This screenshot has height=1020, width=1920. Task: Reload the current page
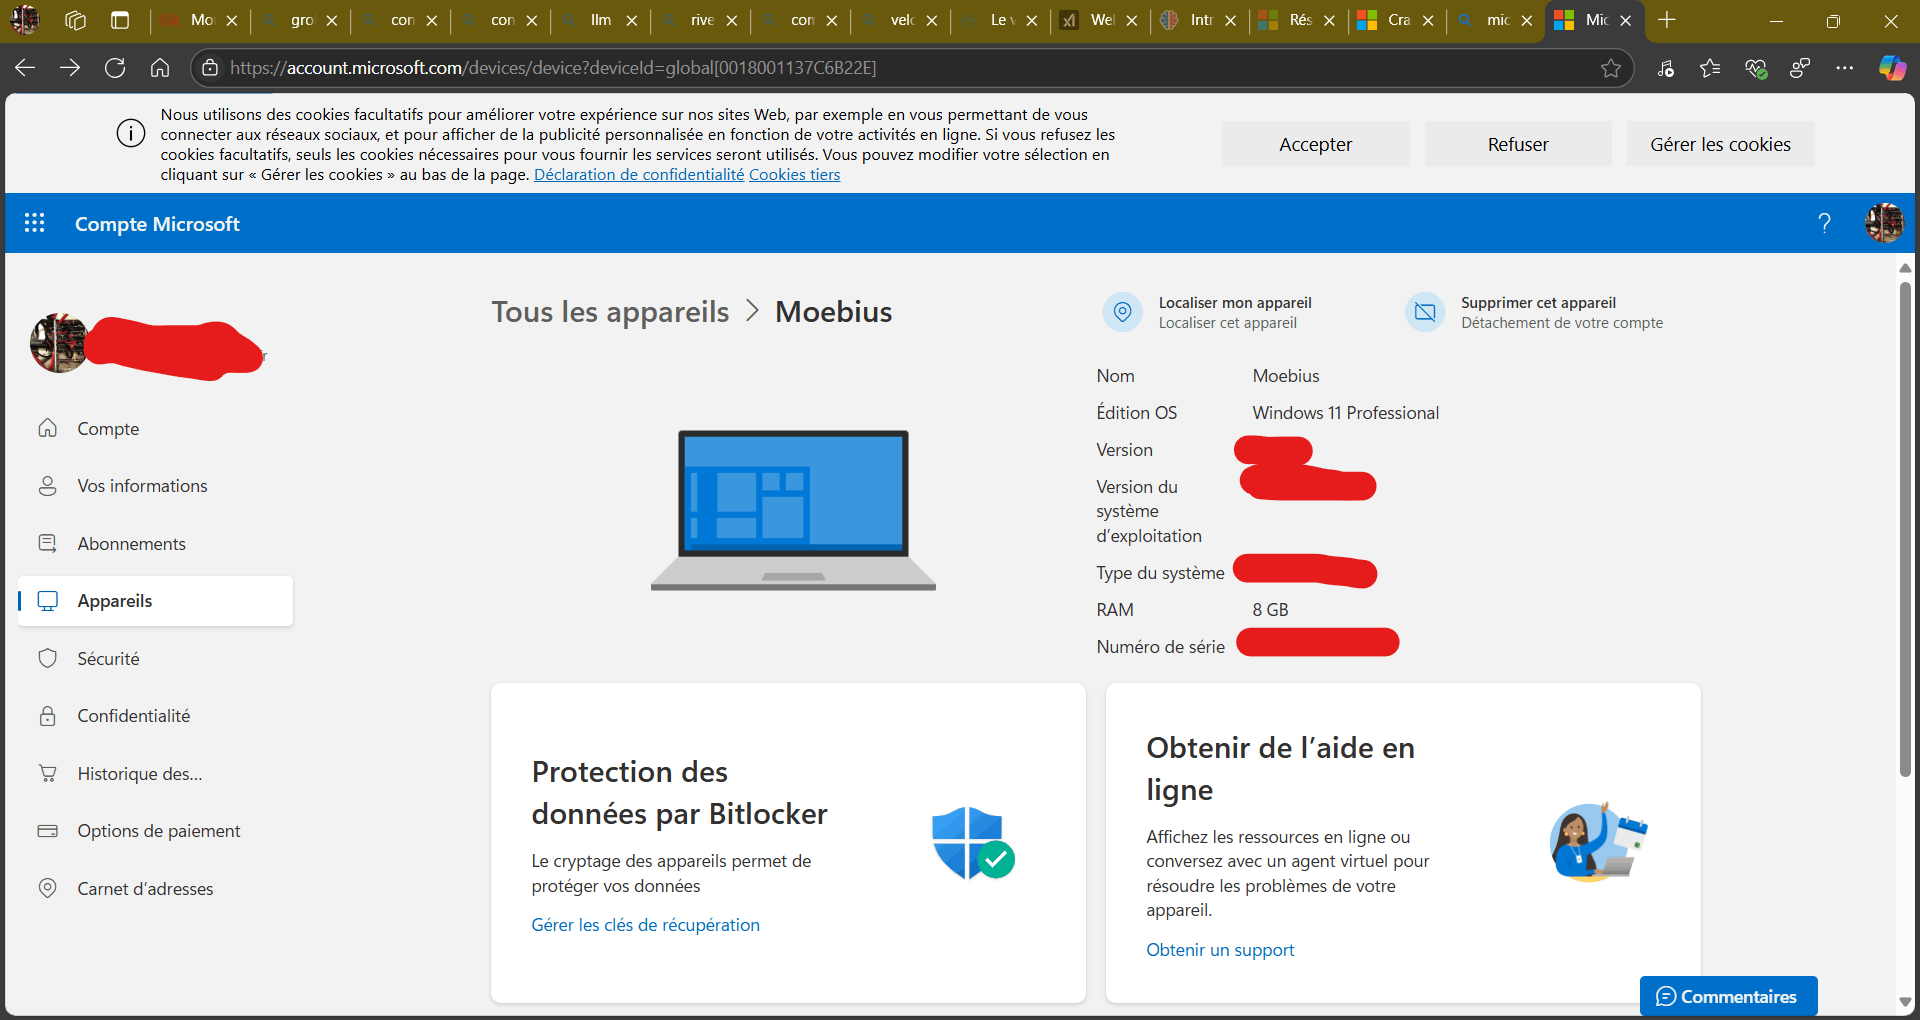(115, 68)
